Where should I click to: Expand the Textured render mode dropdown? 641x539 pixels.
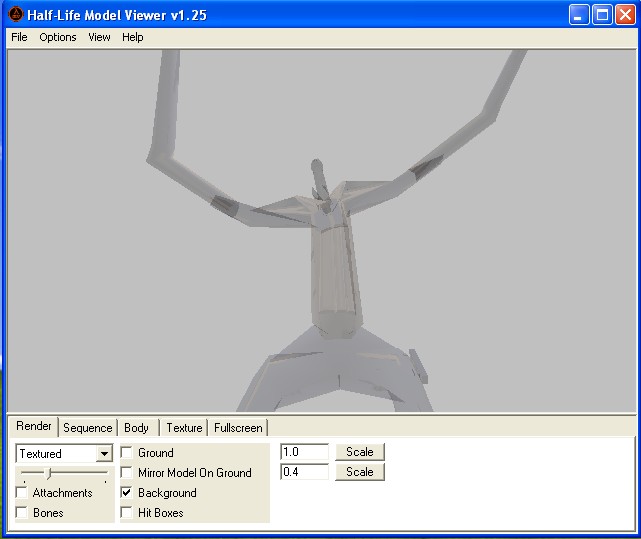click(104, 454)
